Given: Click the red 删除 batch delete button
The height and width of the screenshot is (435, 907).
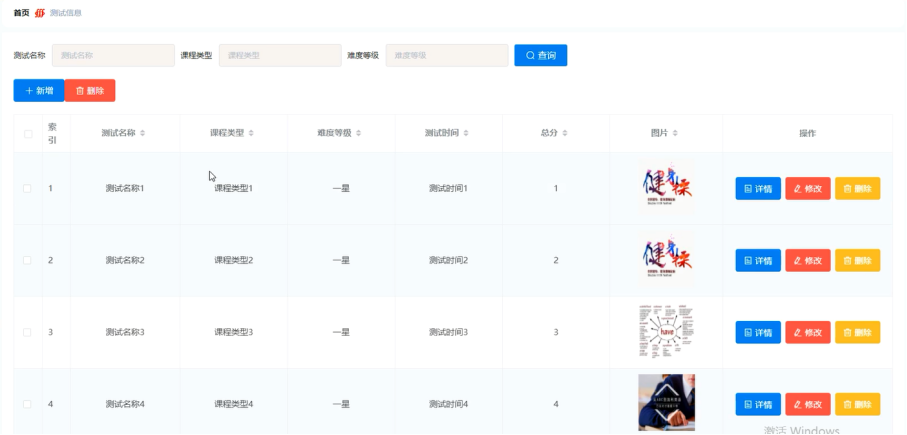Looking at the screenshot, I should (x=90, y=91).
